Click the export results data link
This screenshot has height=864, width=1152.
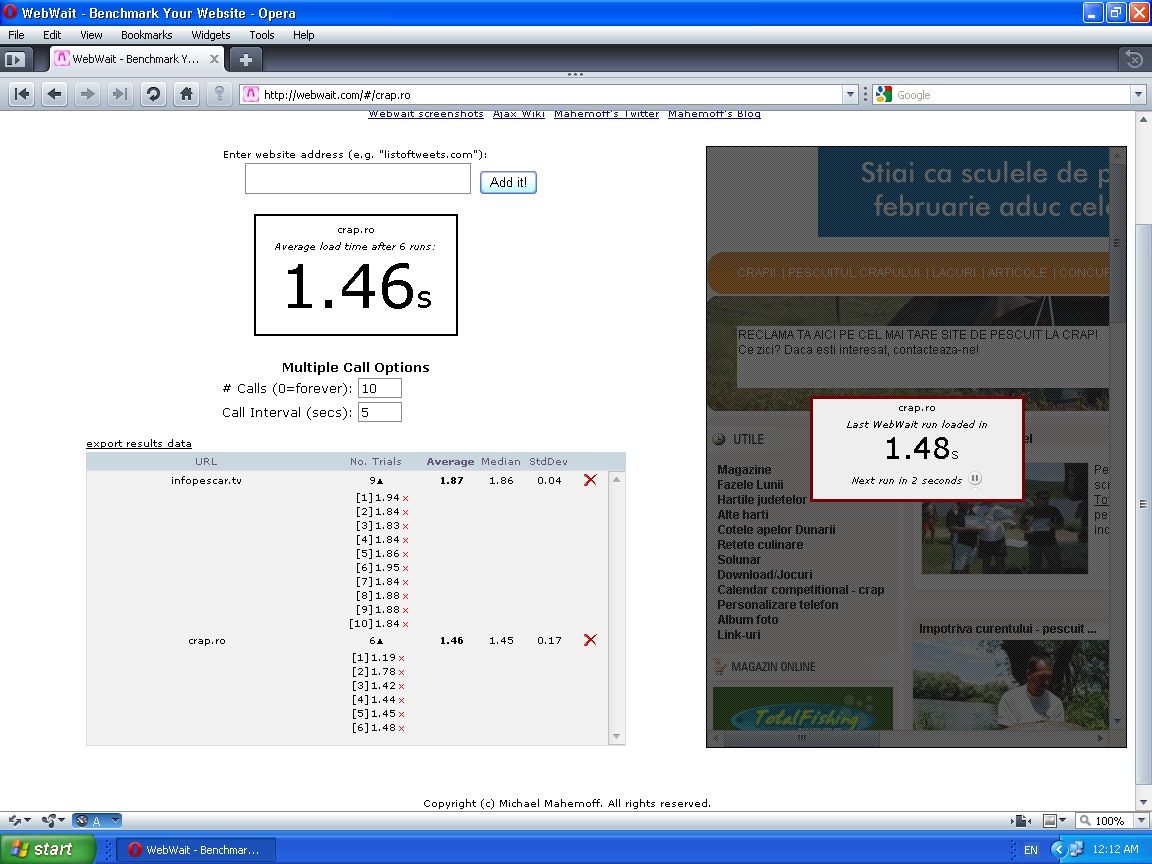(139, 443)
